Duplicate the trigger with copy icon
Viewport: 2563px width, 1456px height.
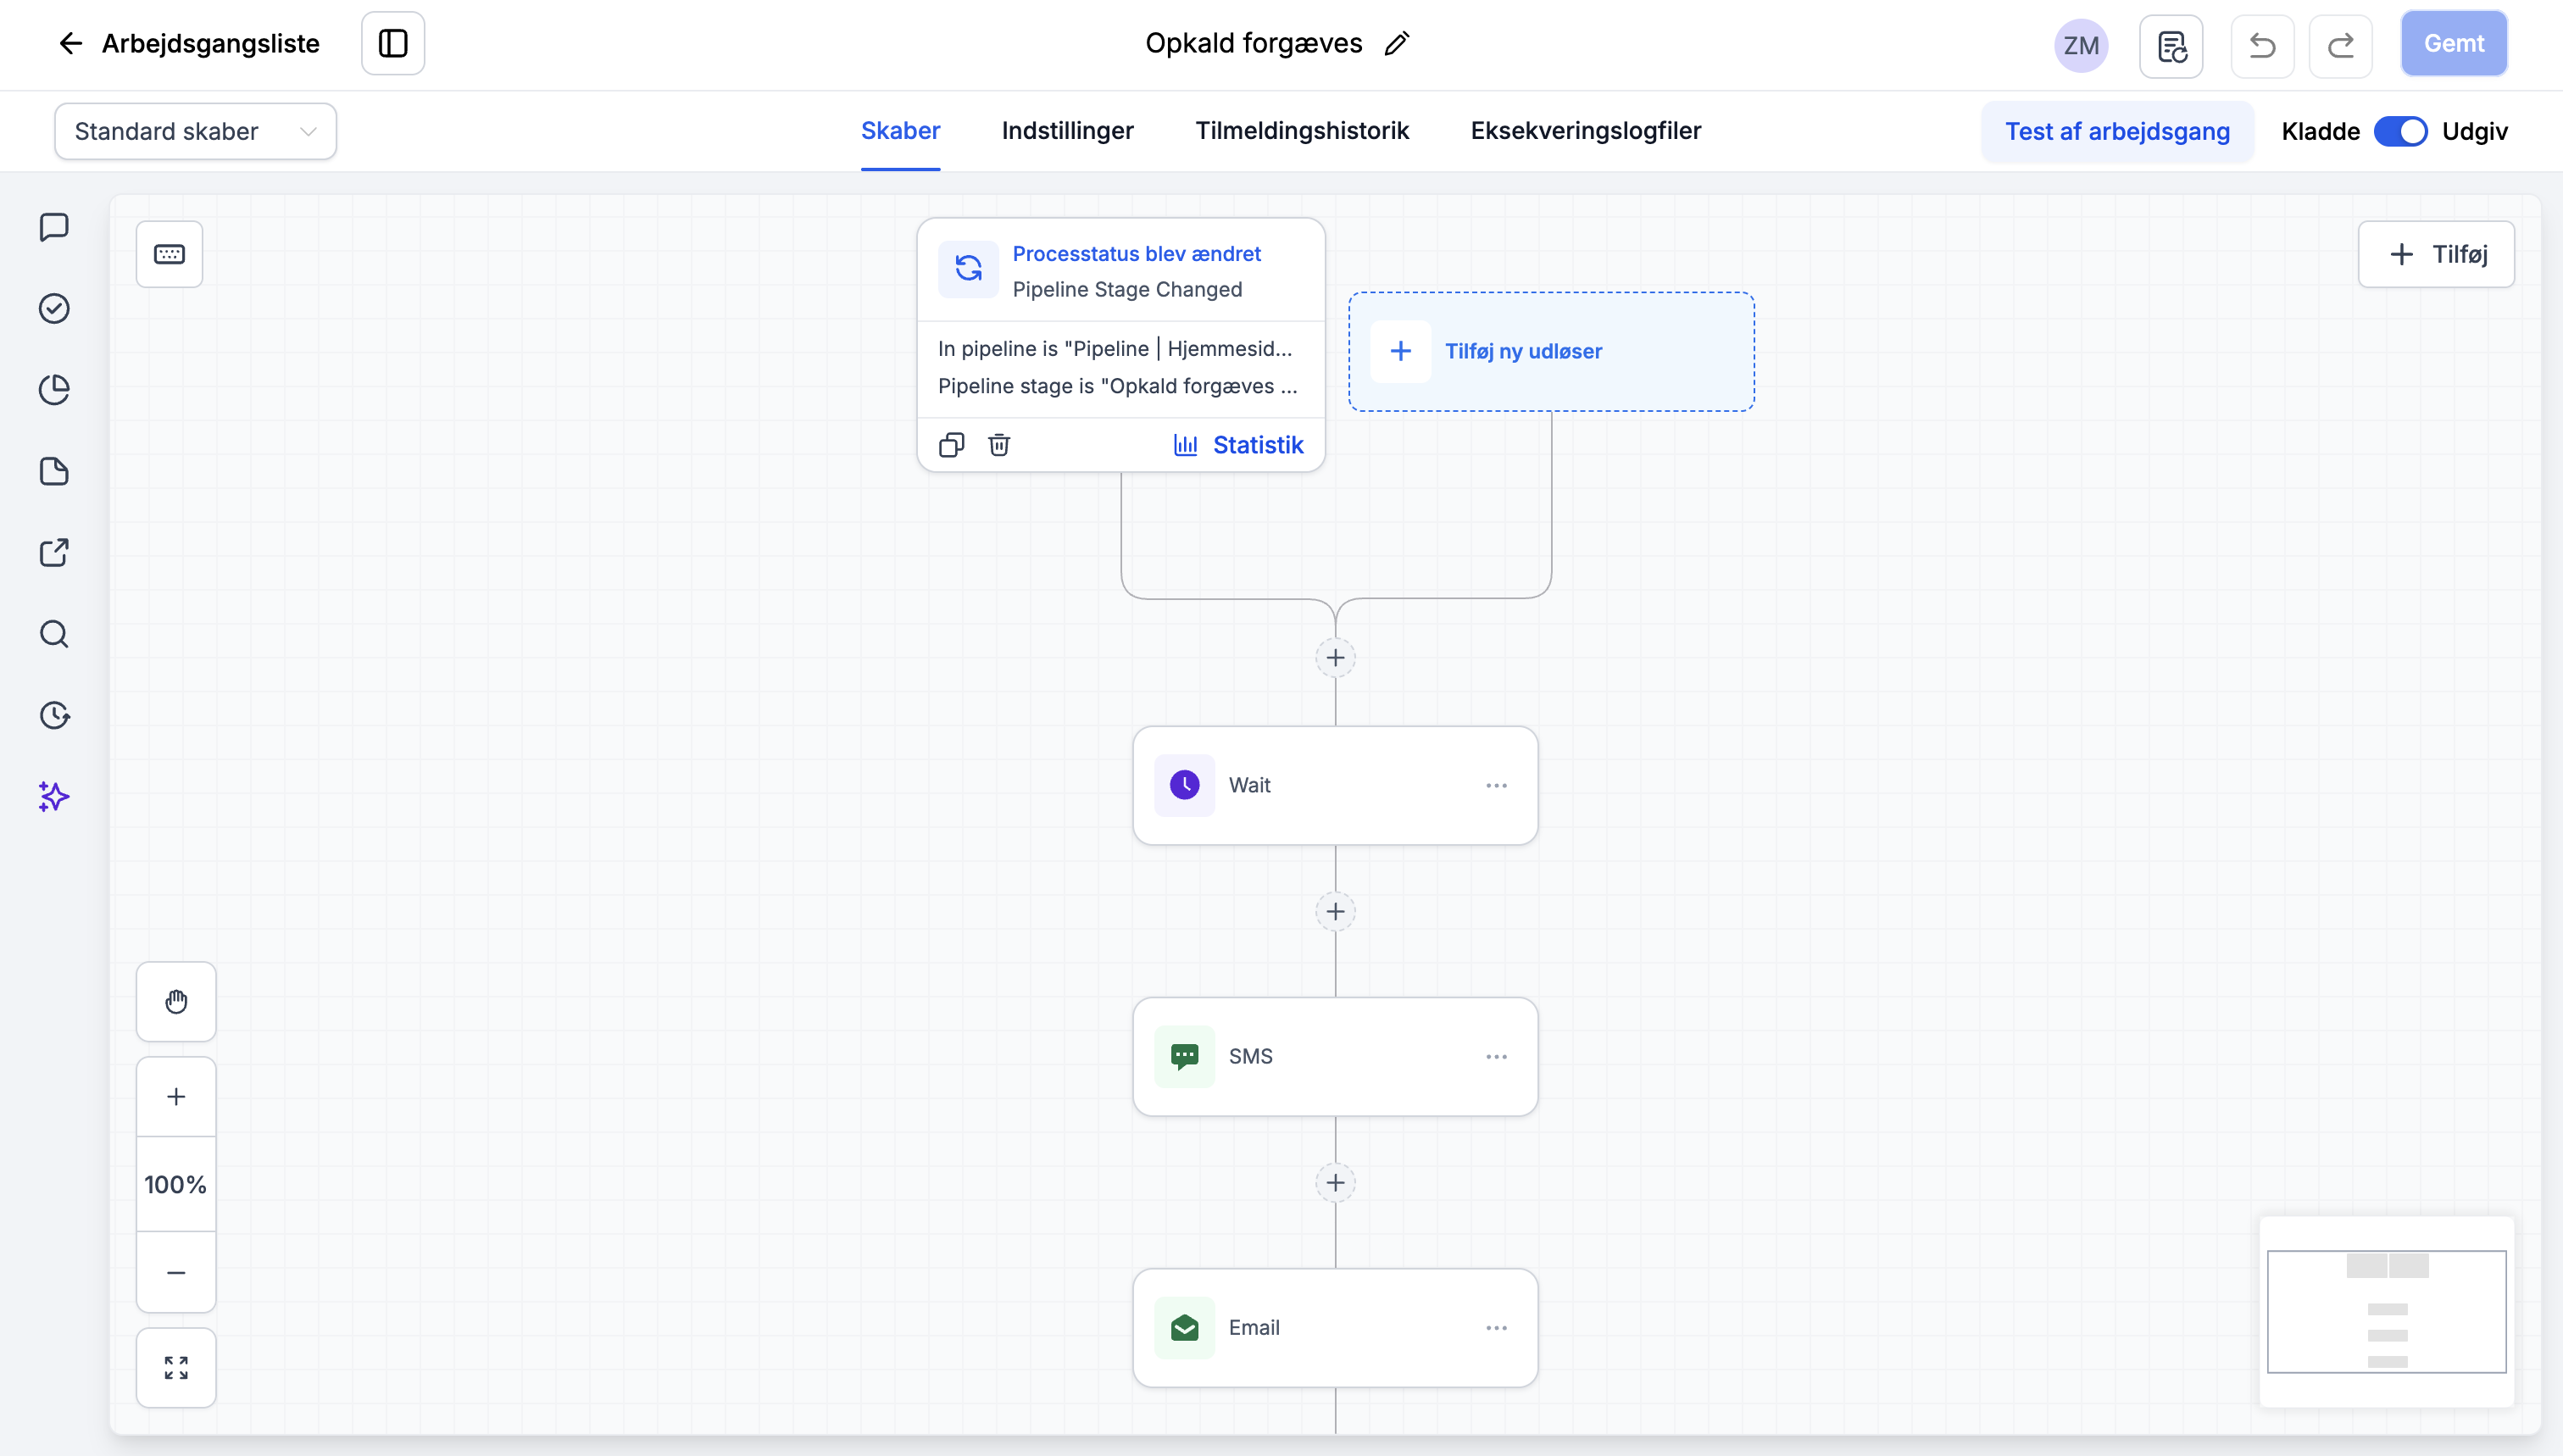point(951,445)
